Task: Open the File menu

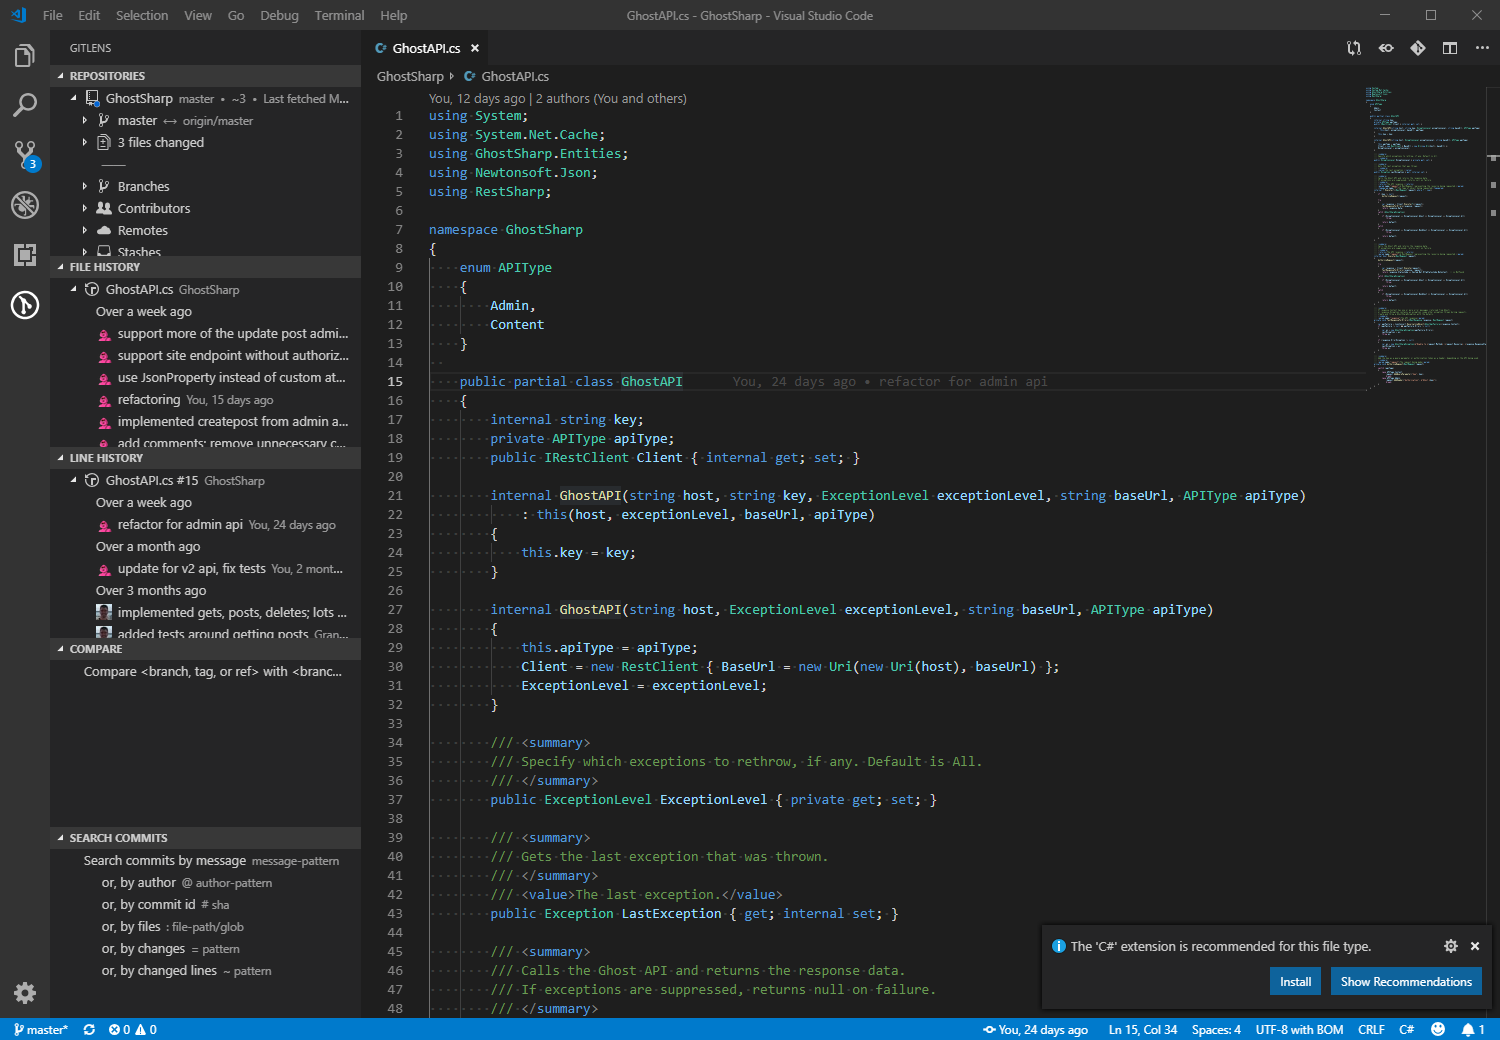Action: [53, 15]
